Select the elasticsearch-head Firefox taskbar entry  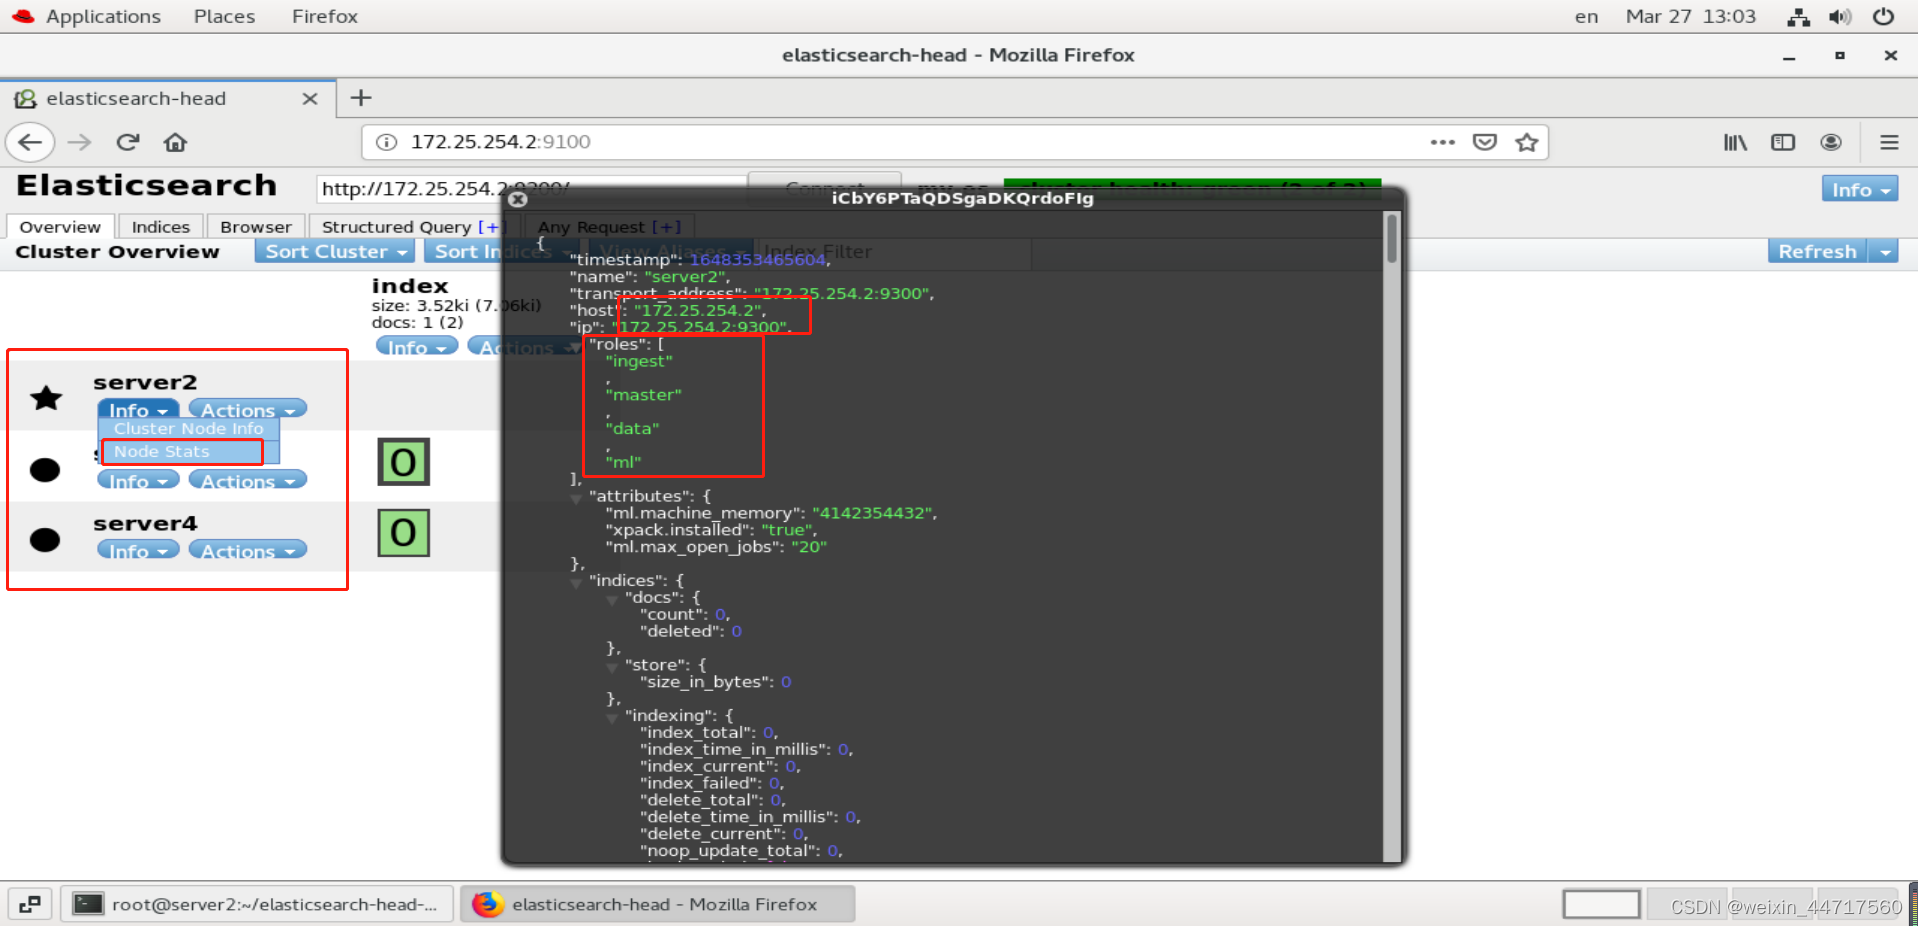[658, 904]
